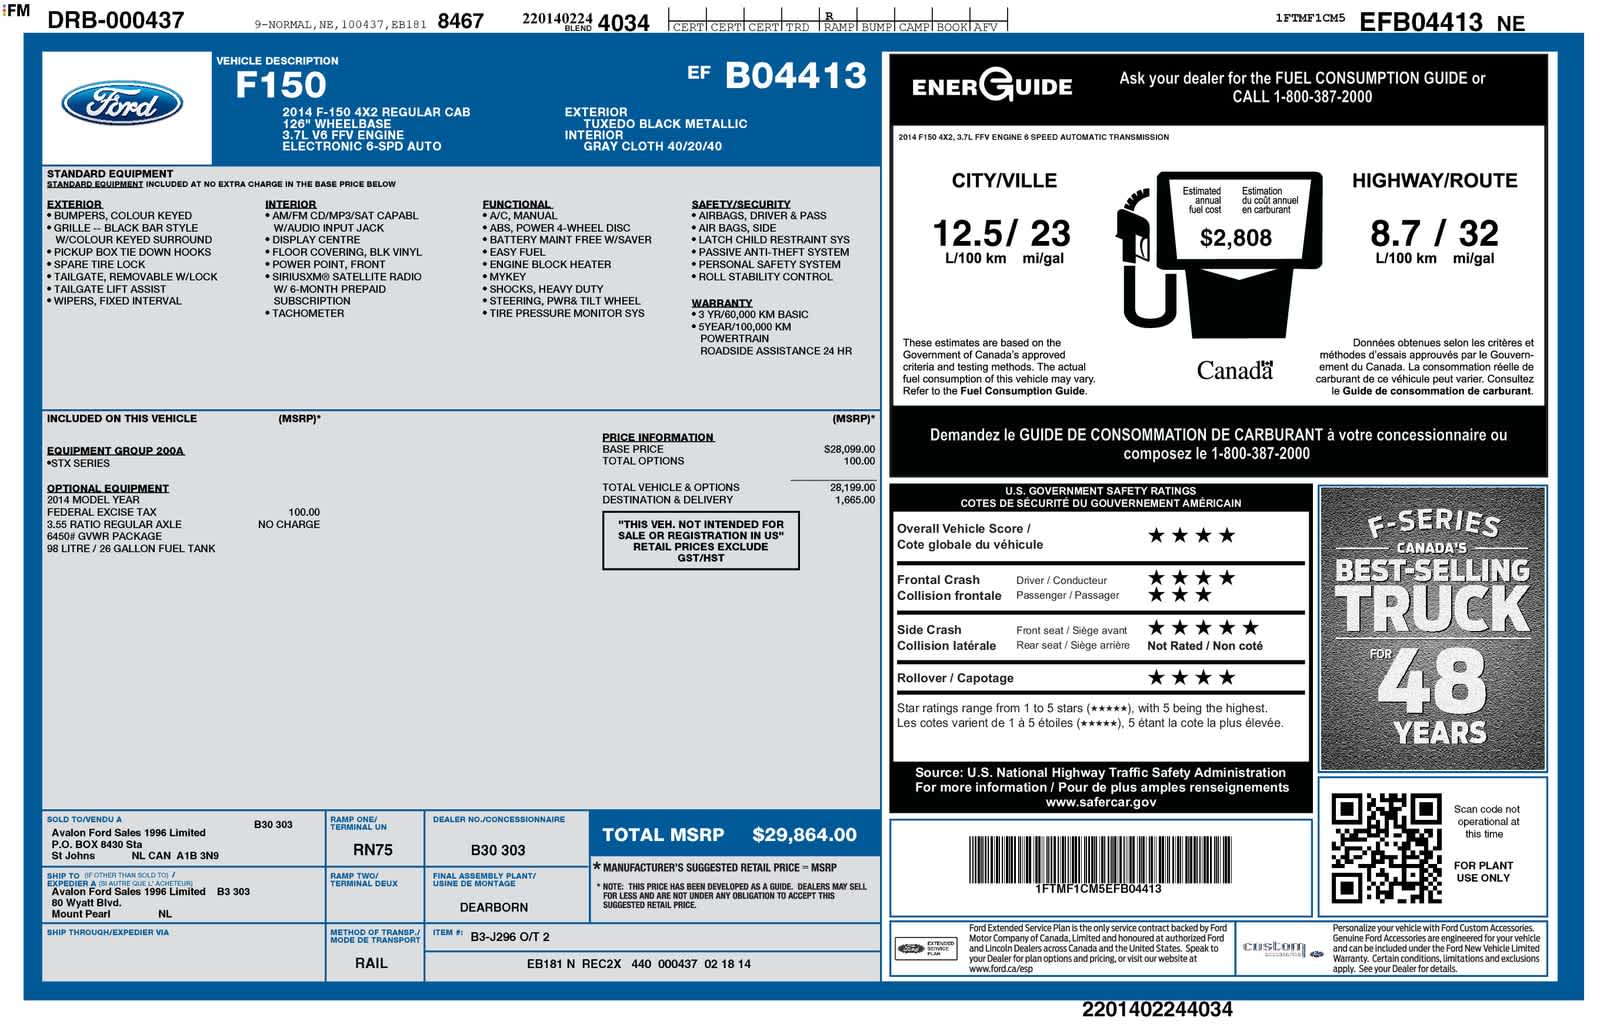
Task: Open the www.safercar.gov link
Action: [x=1101, y=802]
